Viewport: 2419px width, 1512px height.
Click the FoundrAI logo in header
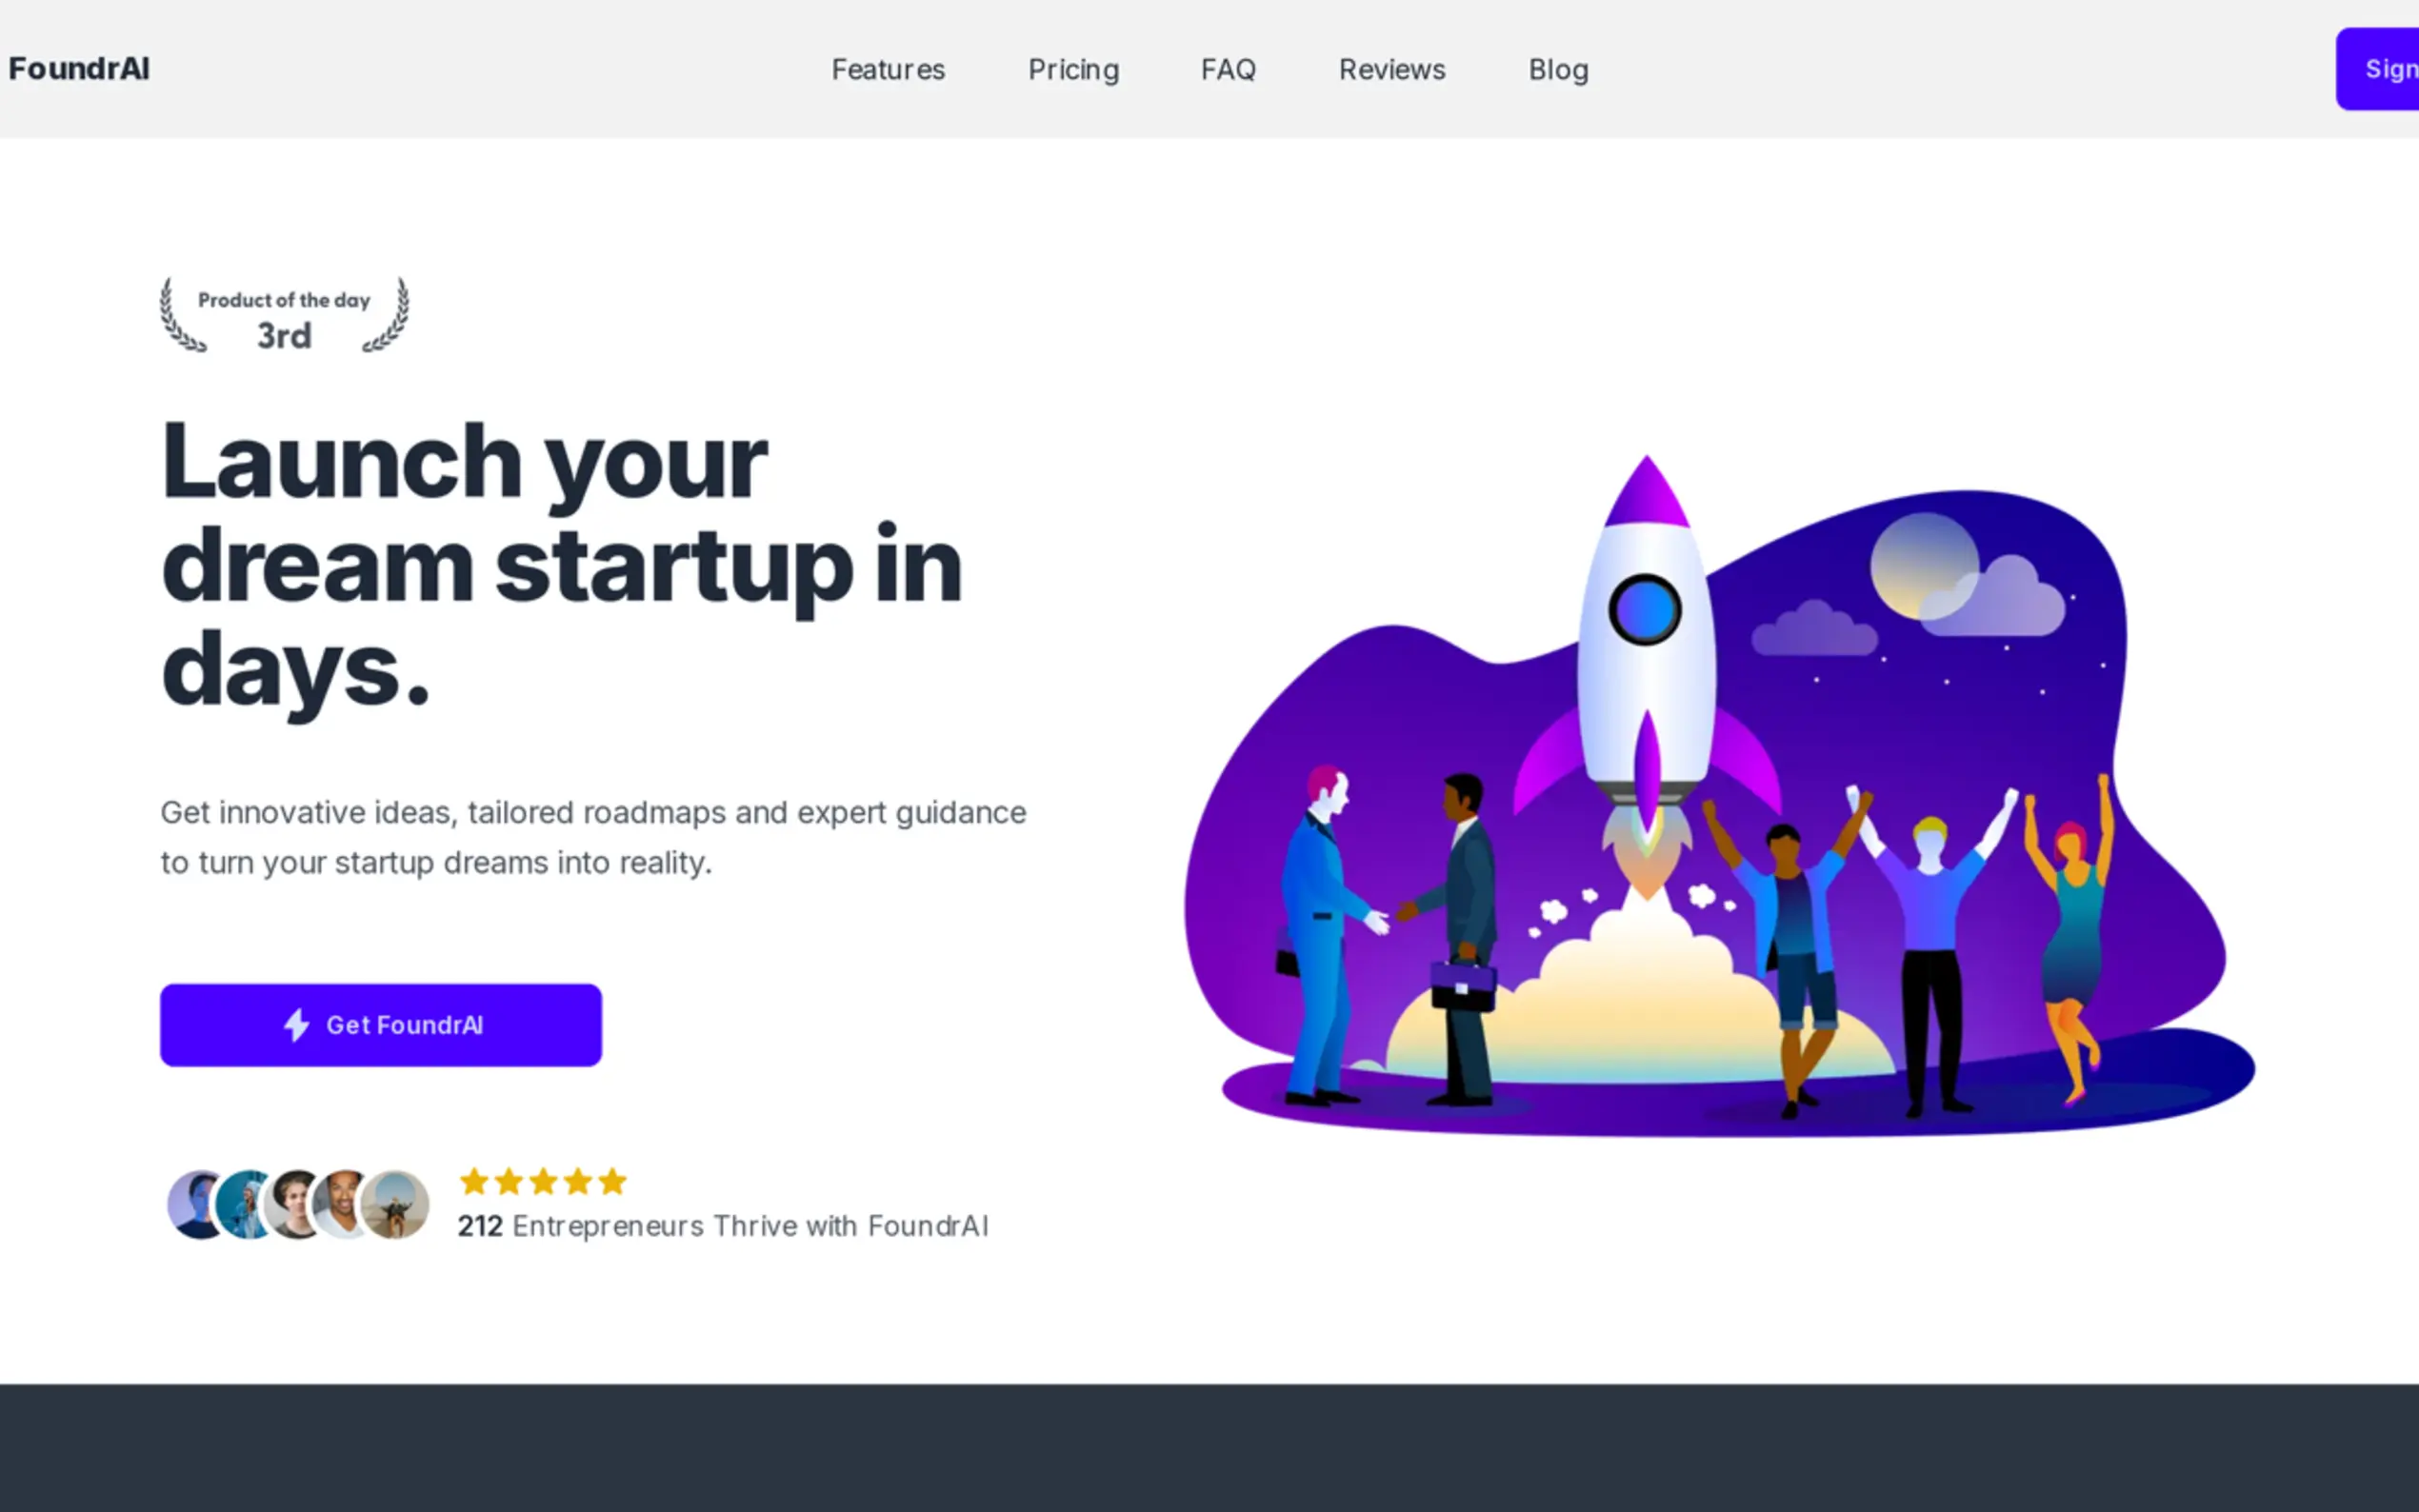[x=79, y=69]
